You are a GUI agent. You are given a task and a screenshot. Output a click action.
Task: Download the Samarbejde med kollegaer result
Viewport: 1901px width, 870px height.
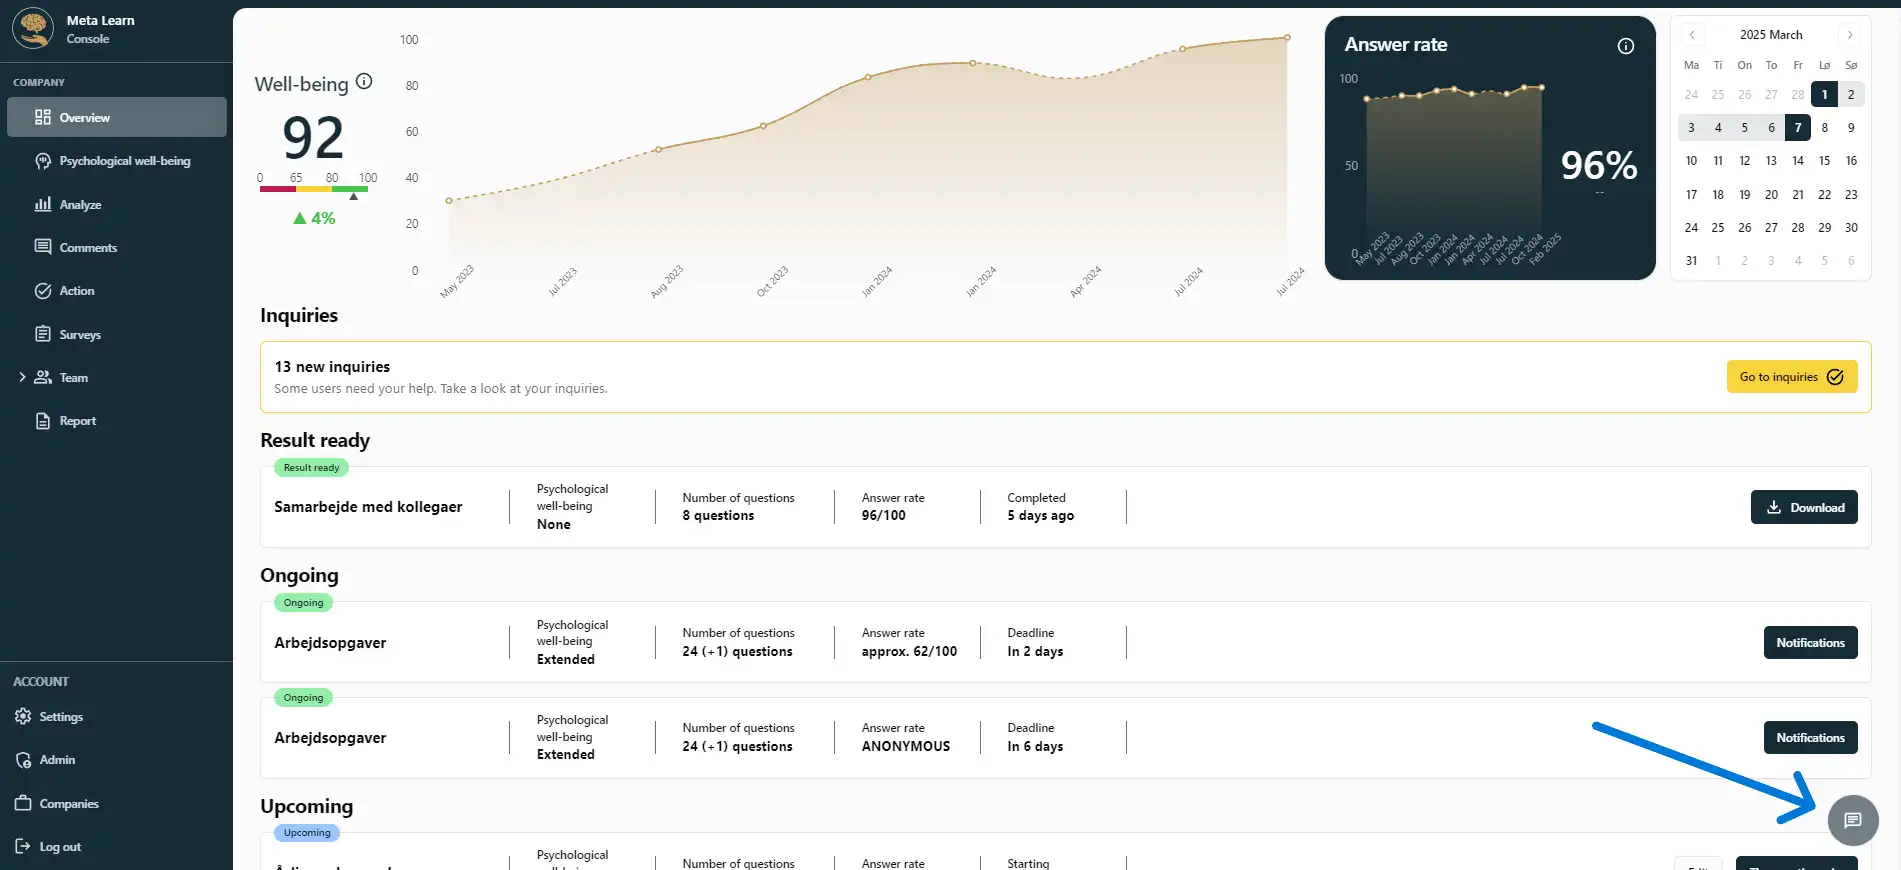(x=1803, y=507)
